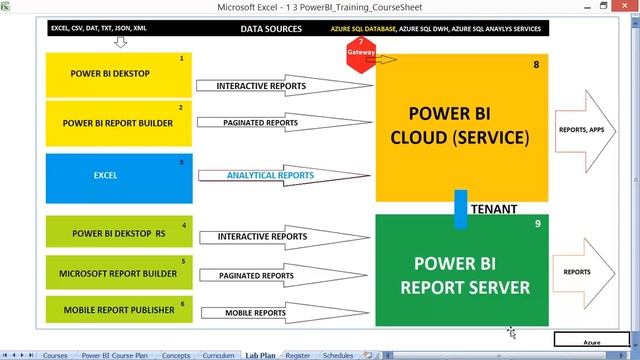Select Lab Plan sheet tab
Image resolution: width=640 pixels, height=360 pixels.
[260, 356]
